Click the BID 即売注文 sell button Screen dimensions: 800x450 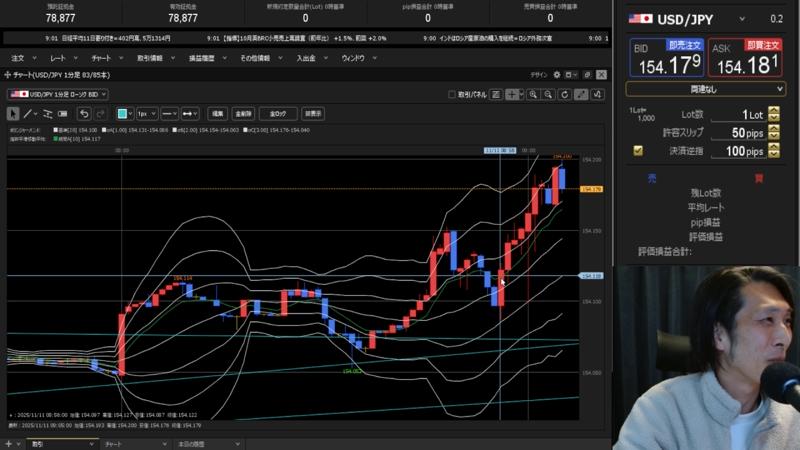click(665, 59)
